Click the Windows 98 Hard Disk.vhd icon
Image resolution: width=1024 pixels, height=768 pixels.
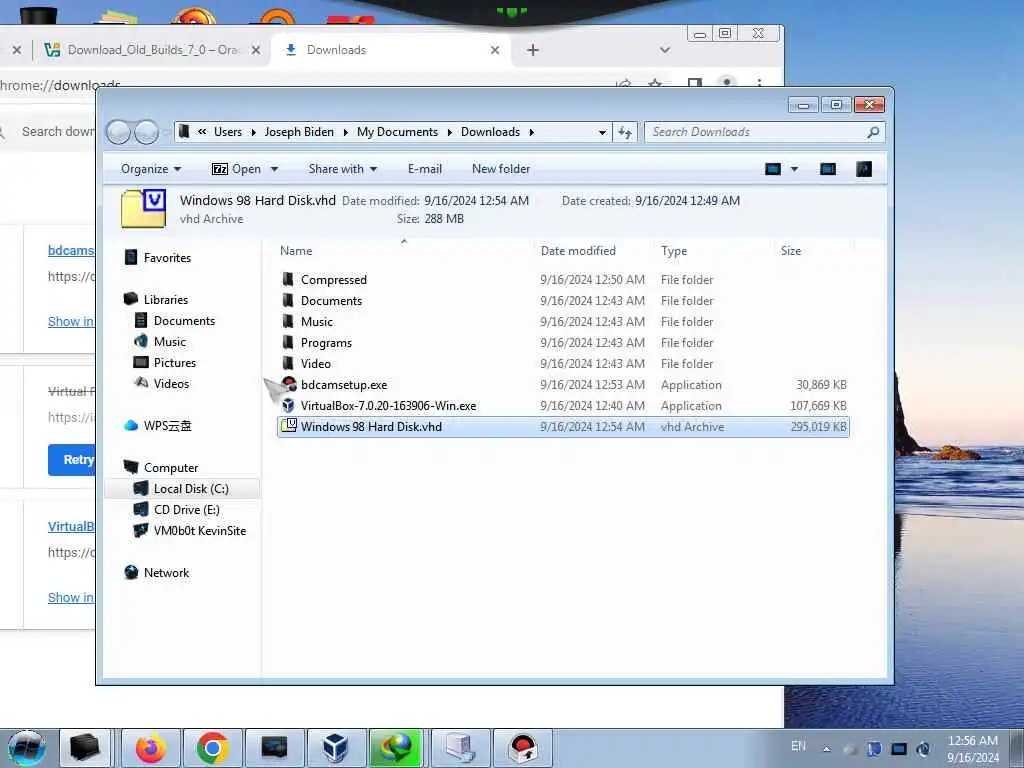[x=289, y=426]
